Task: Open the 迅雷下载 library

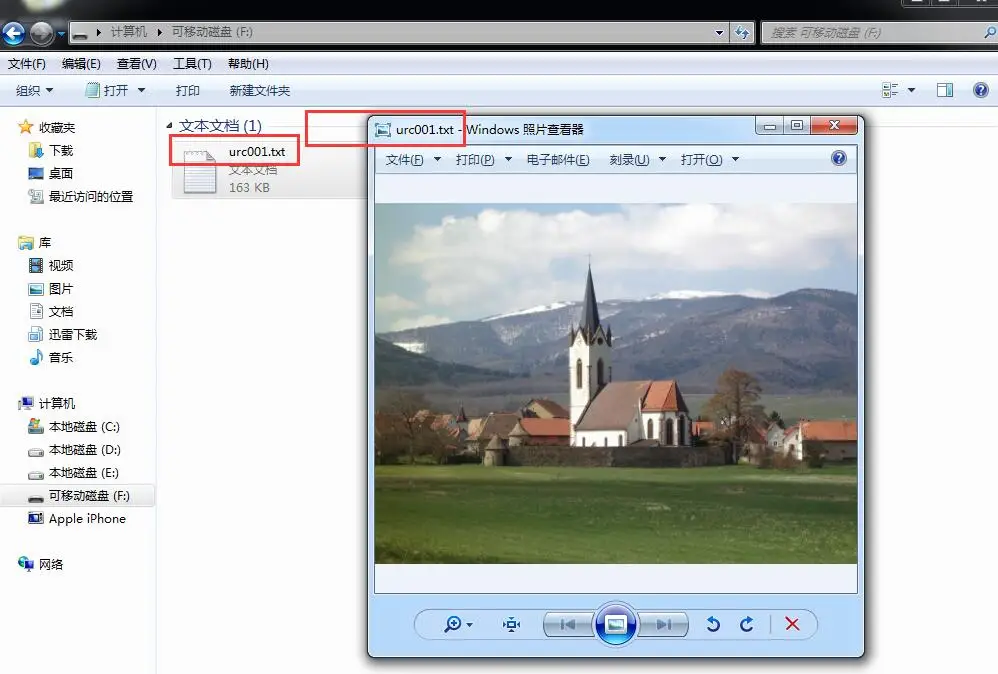Action: point(62,334)
